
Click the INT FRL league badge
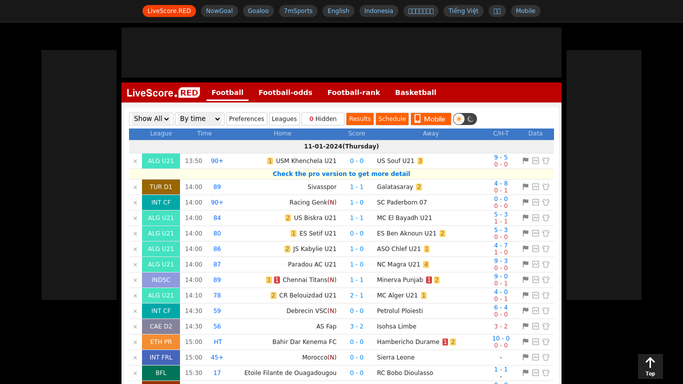point(161,357)
